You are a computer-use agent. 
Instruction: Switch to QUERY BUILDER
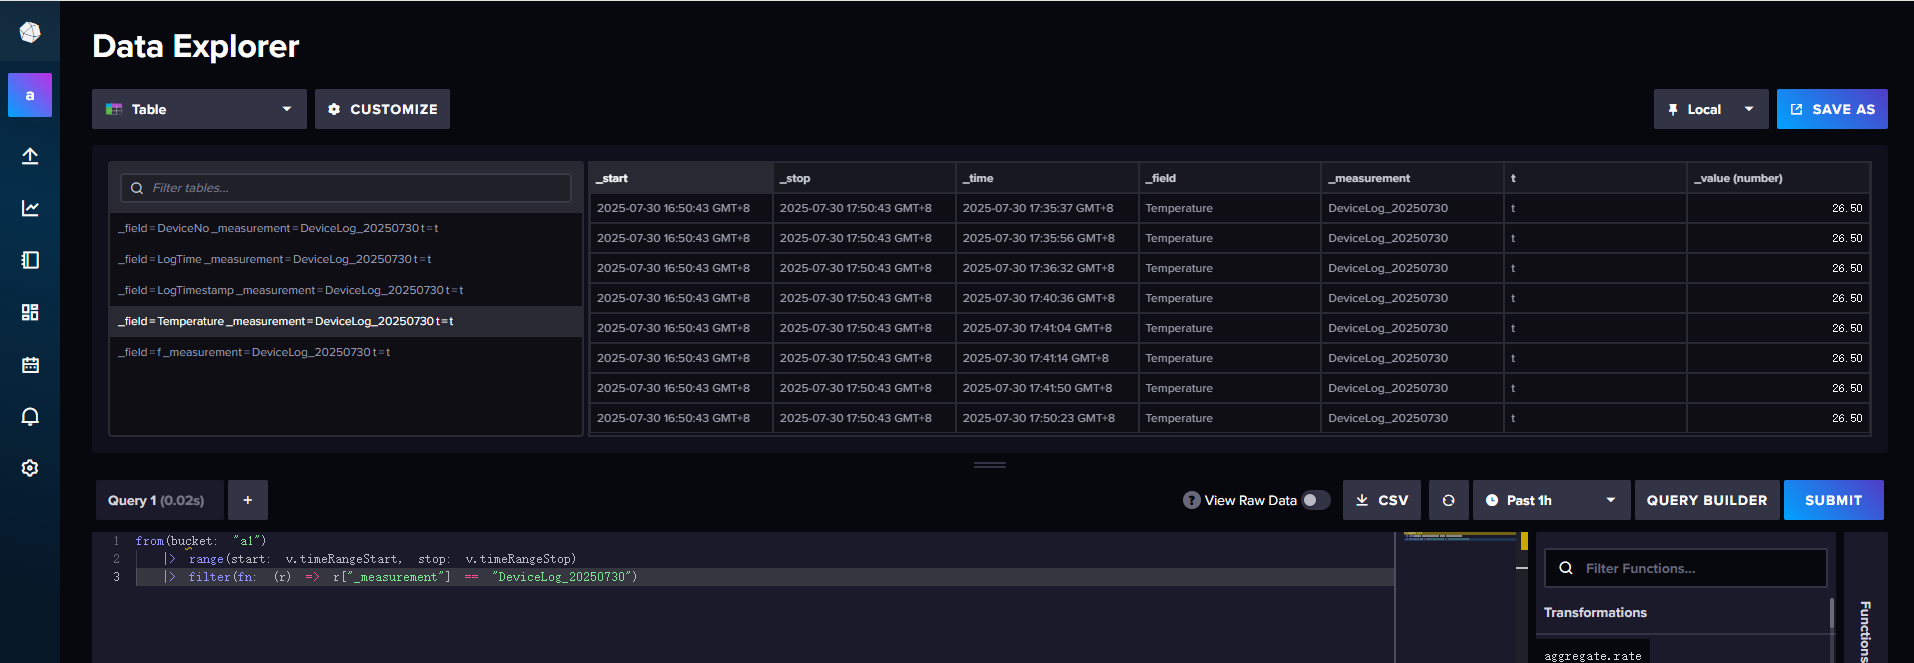(1707, 500)
